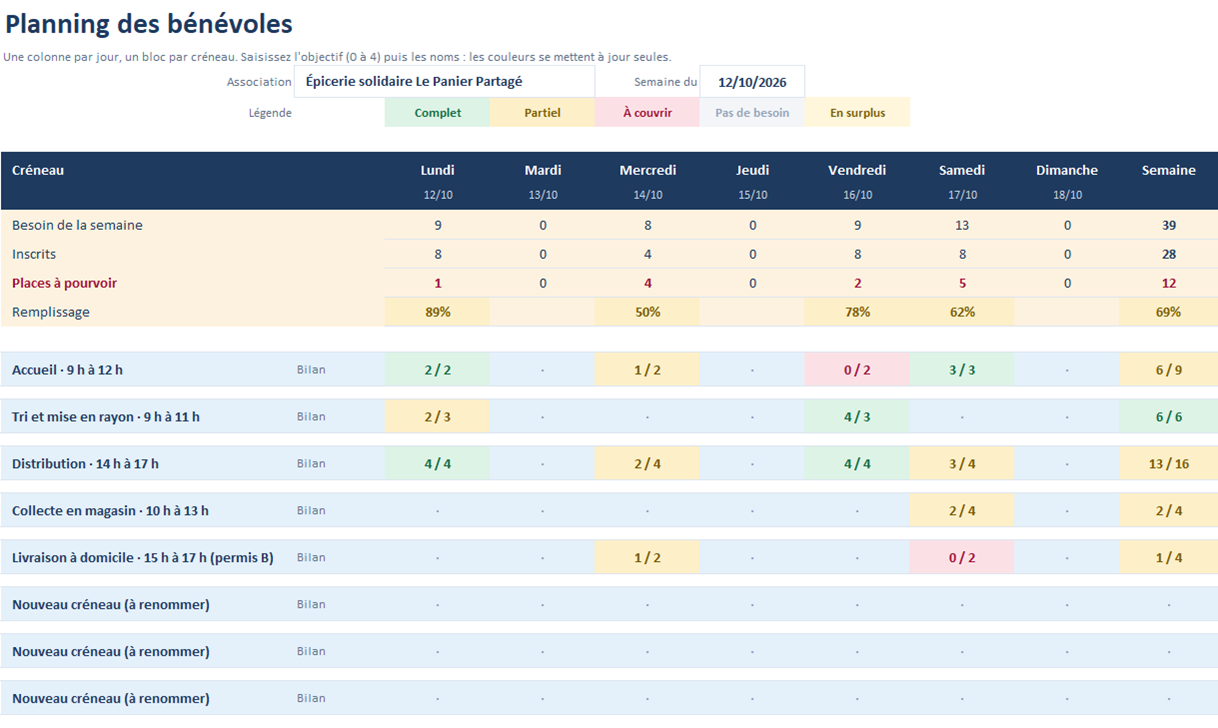Click Places à pourvoir weekly total 12
The width and height of the screenshot is (1218, 728).
click(1168, 283)
